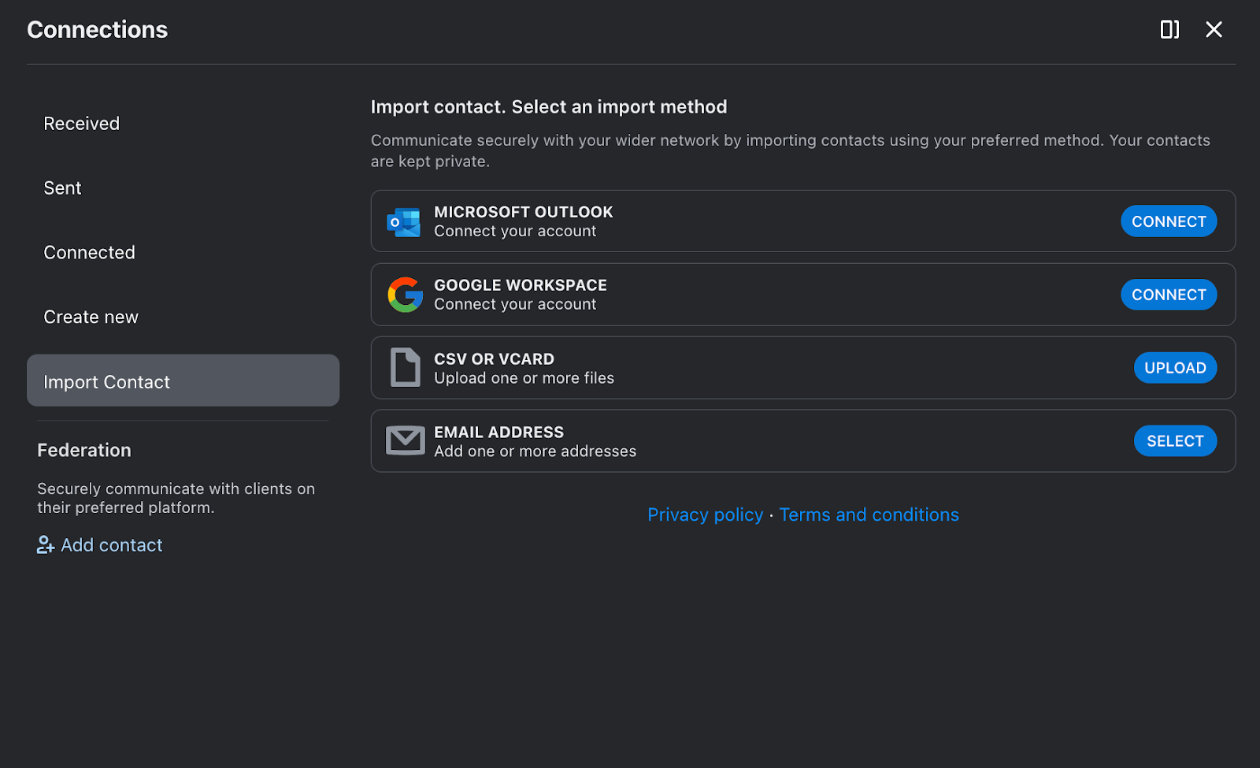Open the Privacy policy link

click(x=705, y=515)
